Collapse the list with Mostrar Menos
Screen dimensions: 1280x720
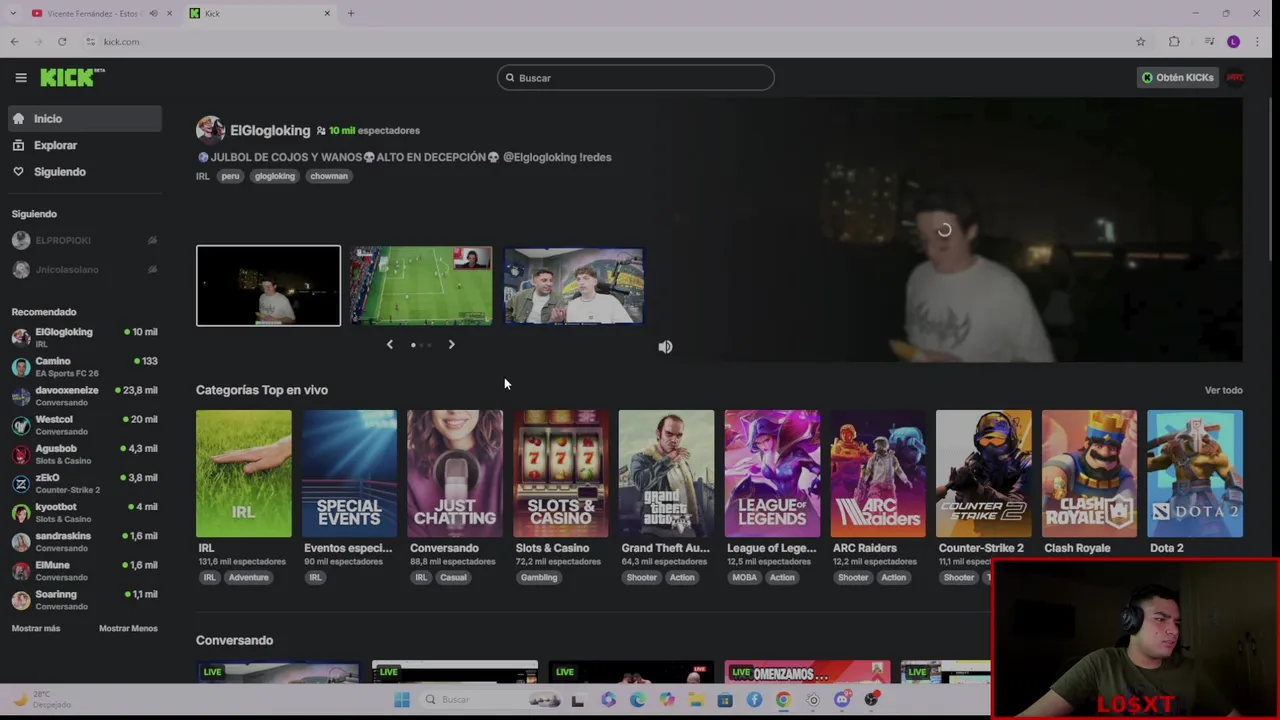point(128,628)
